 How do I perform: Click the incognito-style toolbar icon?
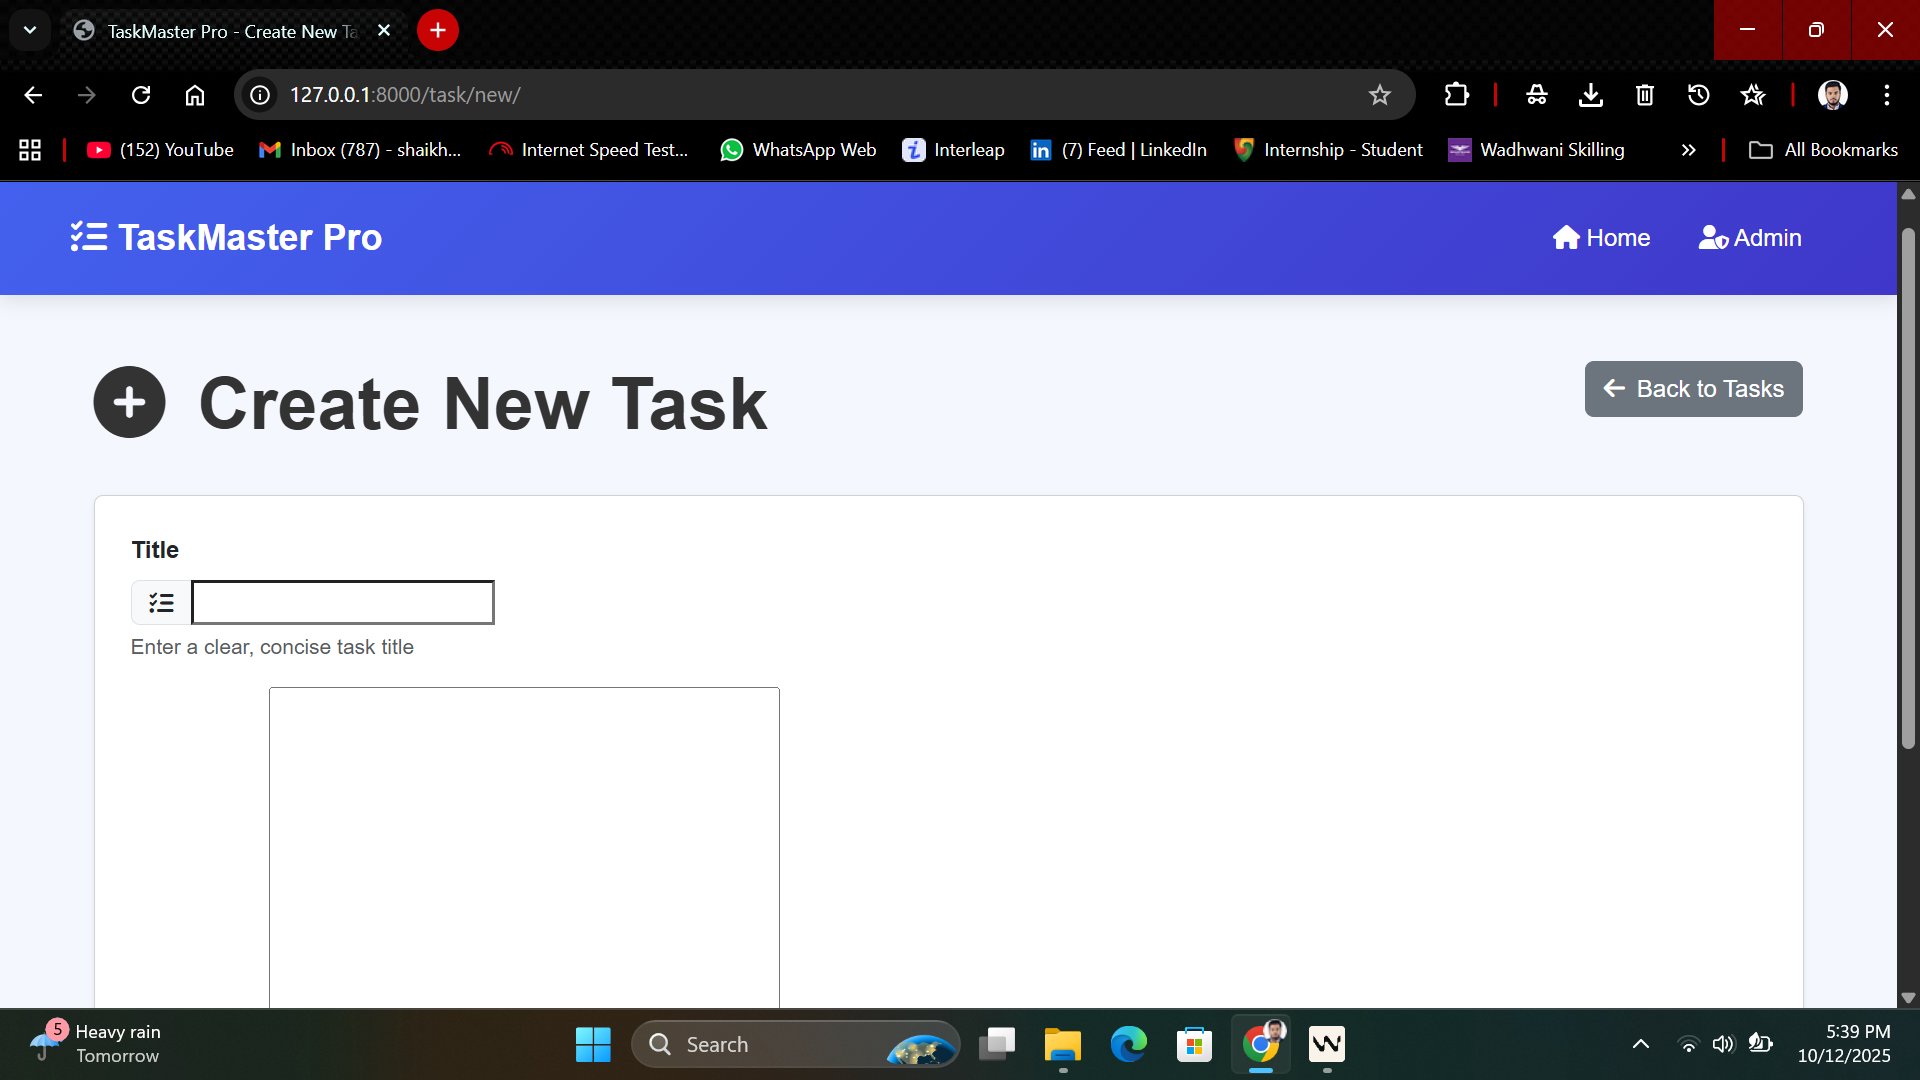tap(1537, 95)
